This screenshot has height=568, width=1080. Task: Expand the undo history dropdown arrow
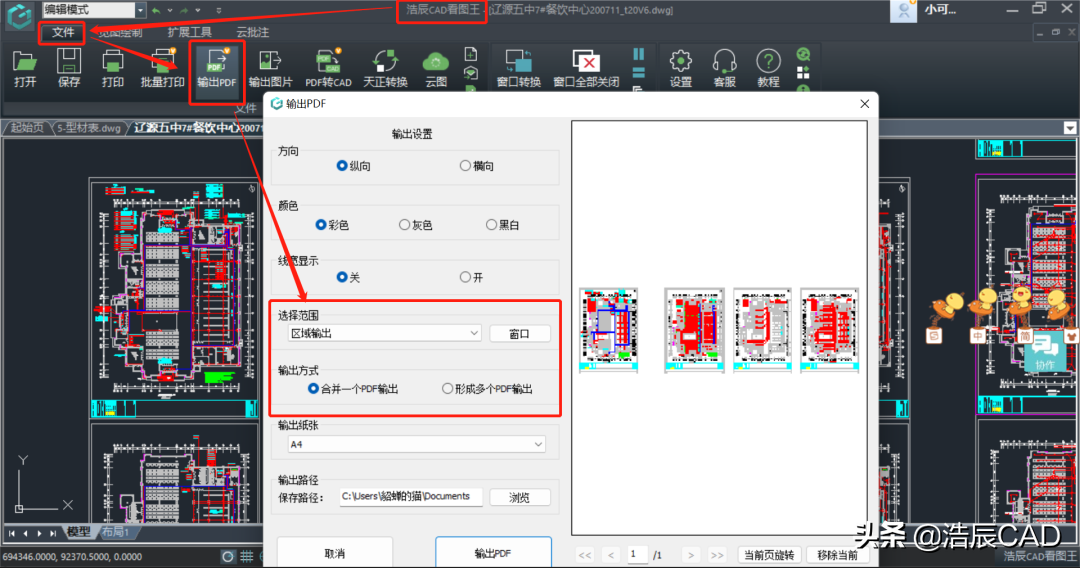[x=170, y=10]
